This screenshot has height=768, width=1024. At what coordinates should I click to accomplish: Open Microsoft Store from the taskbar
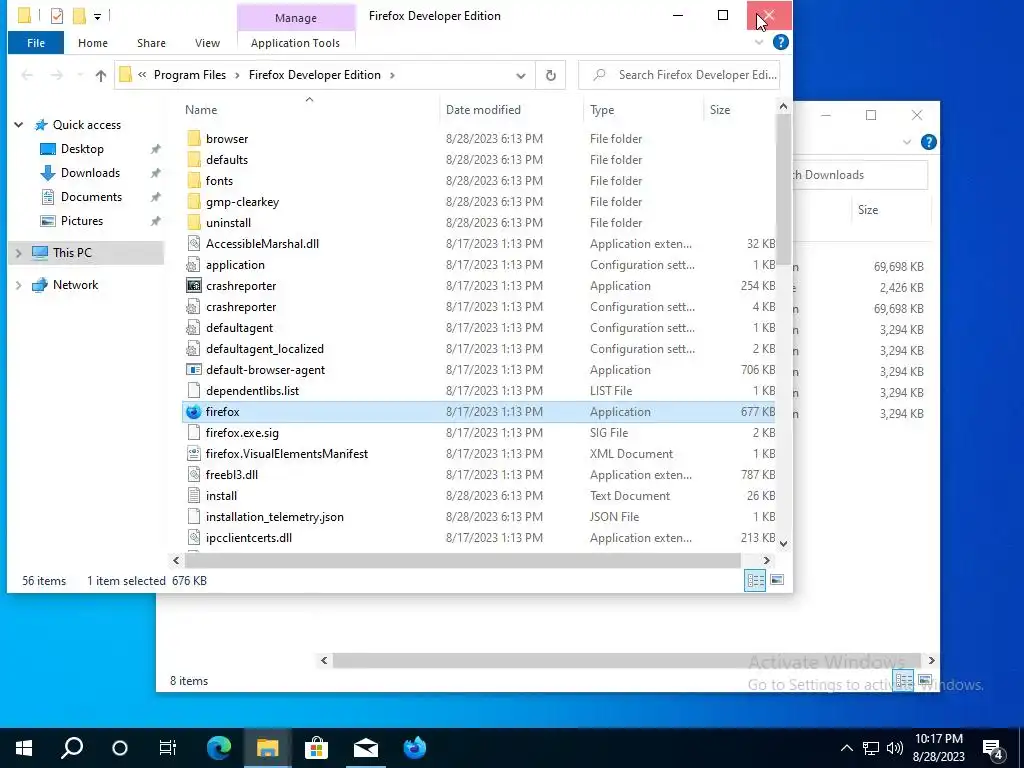pyautogui.click(x=316, y=748)
